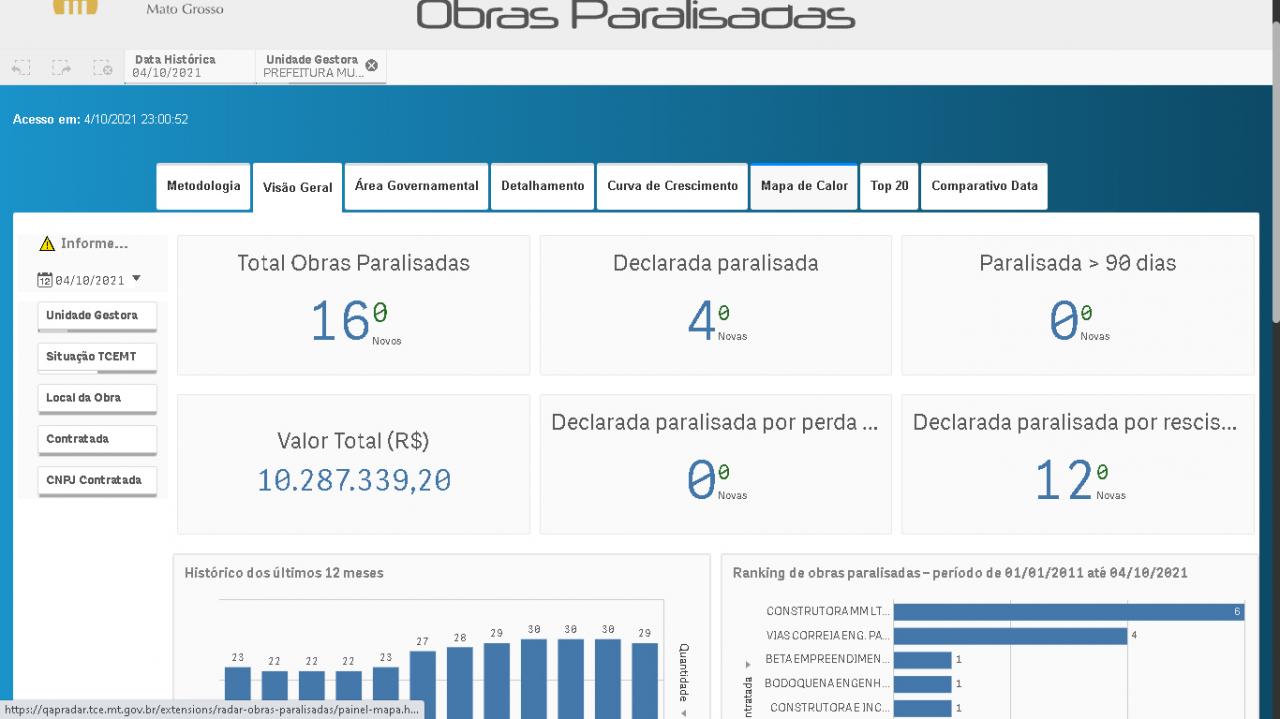Click the warning triangle icon beside Informe

coord(47,244)
